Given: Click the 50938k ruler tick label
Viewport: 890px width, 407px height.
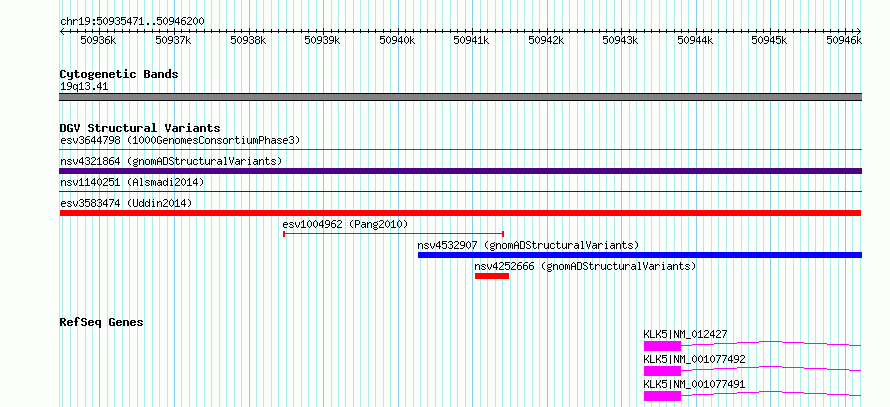Looking at the screenshot, I should pos(248,40).
